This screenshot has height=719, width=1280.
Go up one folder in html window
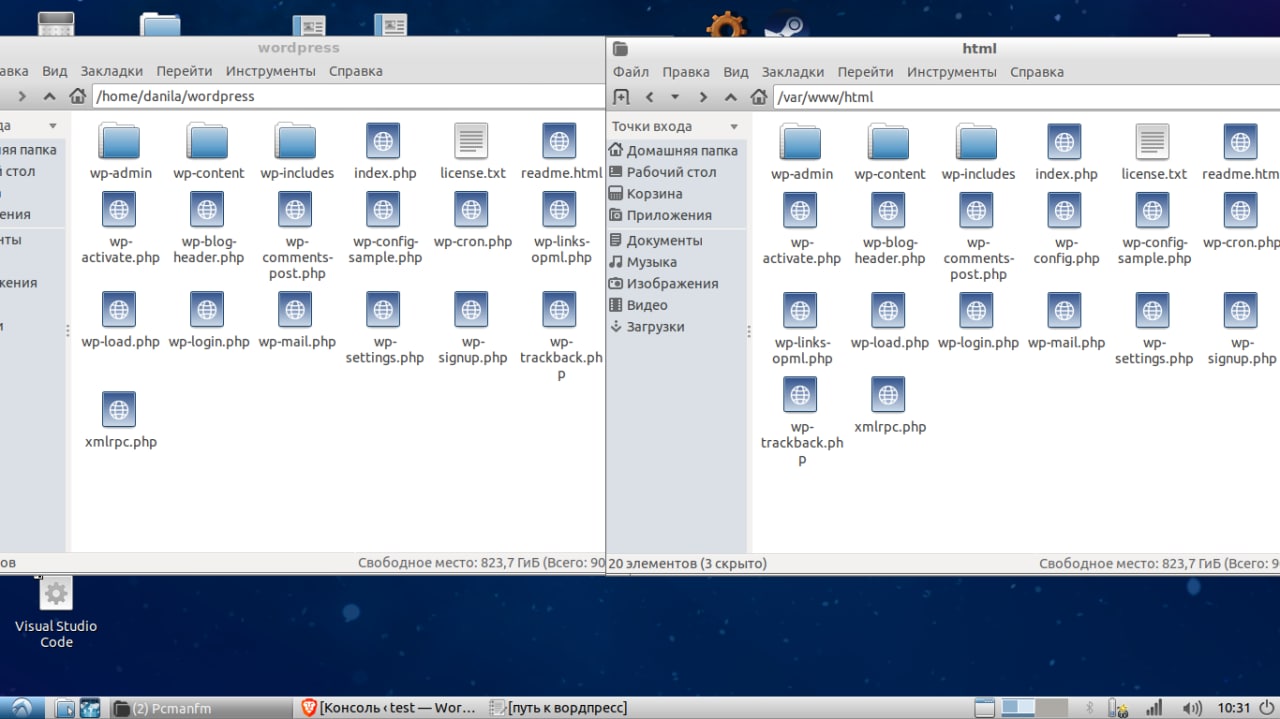pos(731,97)
